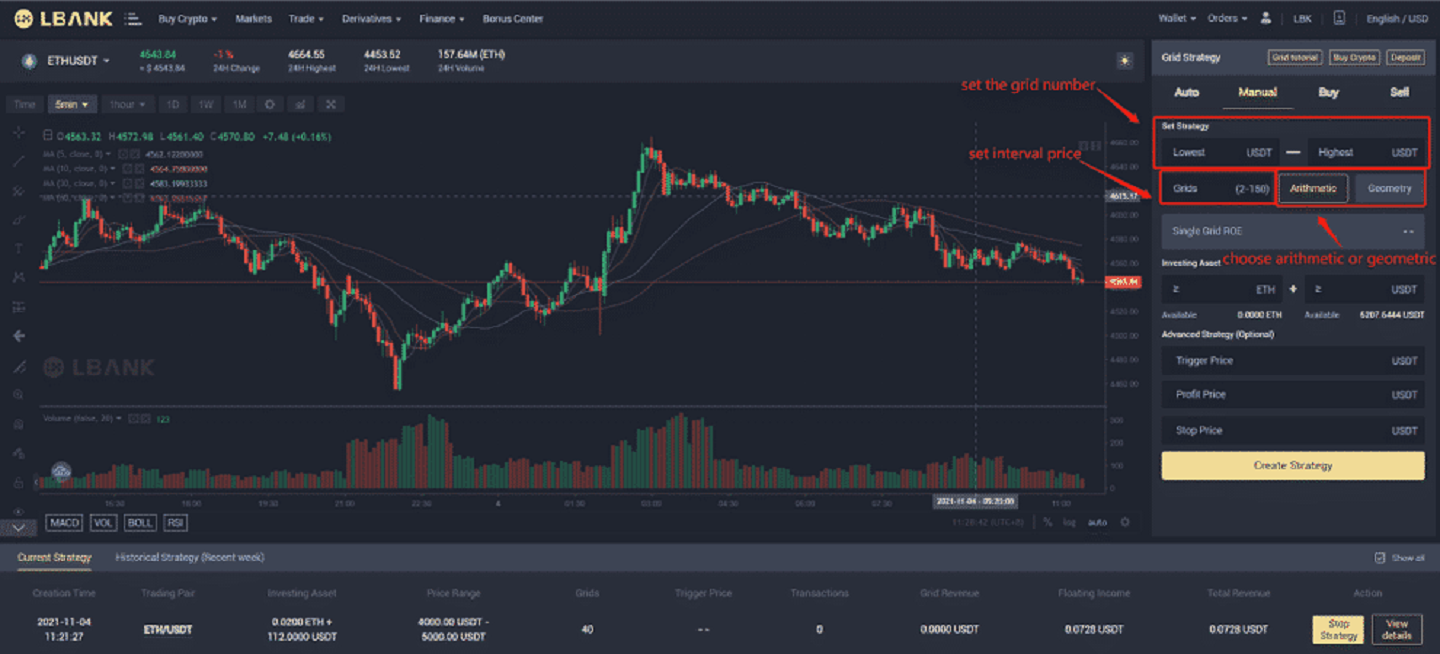Select the magnifier zoom-in tool

coord(17,394)
